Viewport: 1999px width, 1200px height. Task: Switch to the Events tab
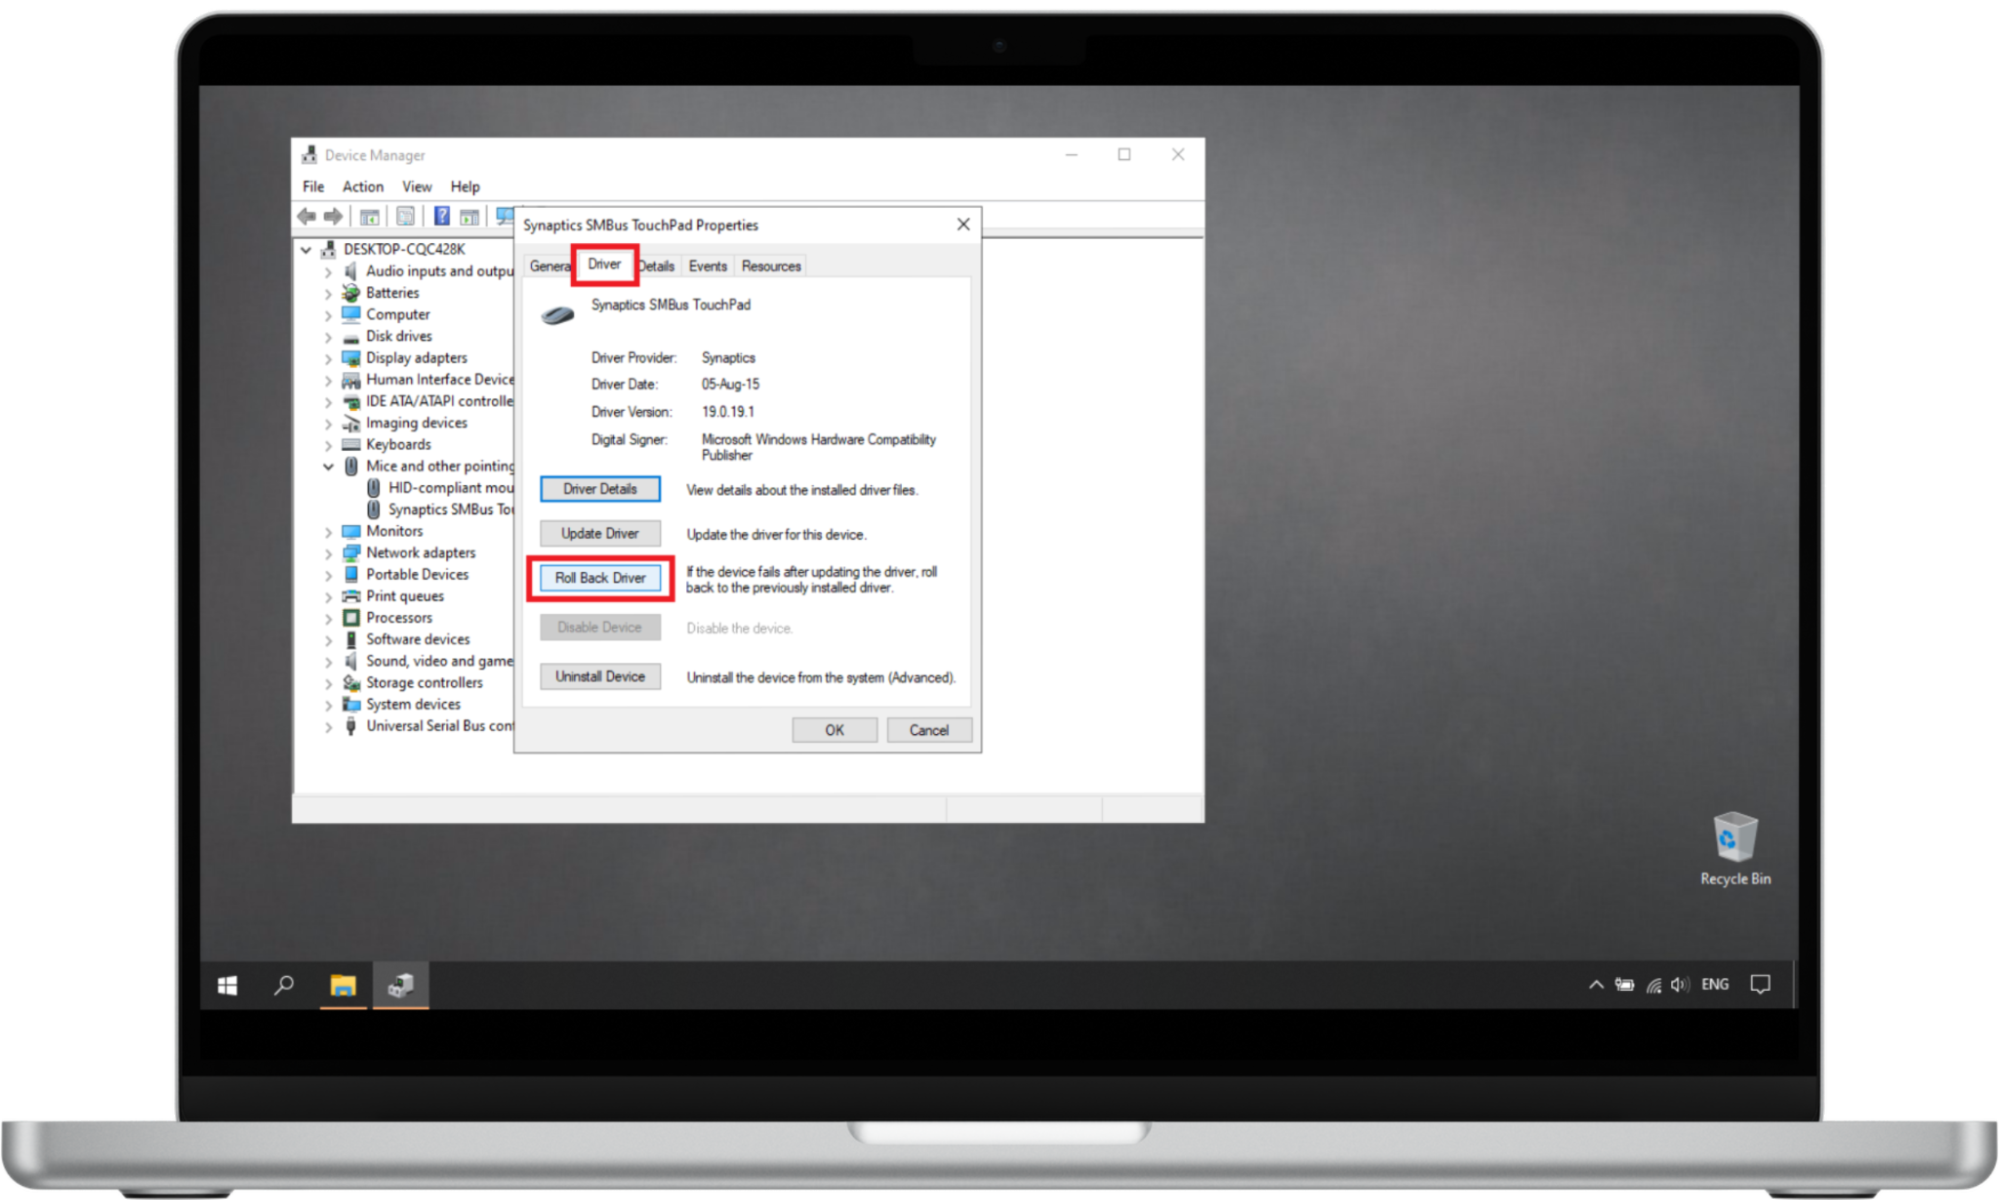click(x=708, y=266)
